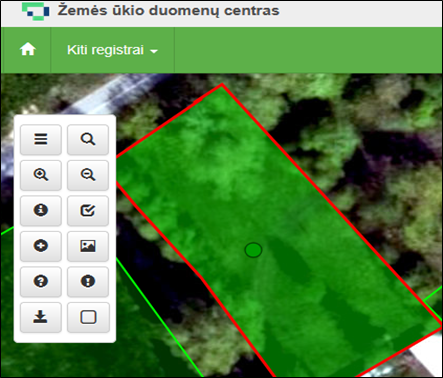
Task: Select the checkmark box tool
Action: tap(88, 210)
